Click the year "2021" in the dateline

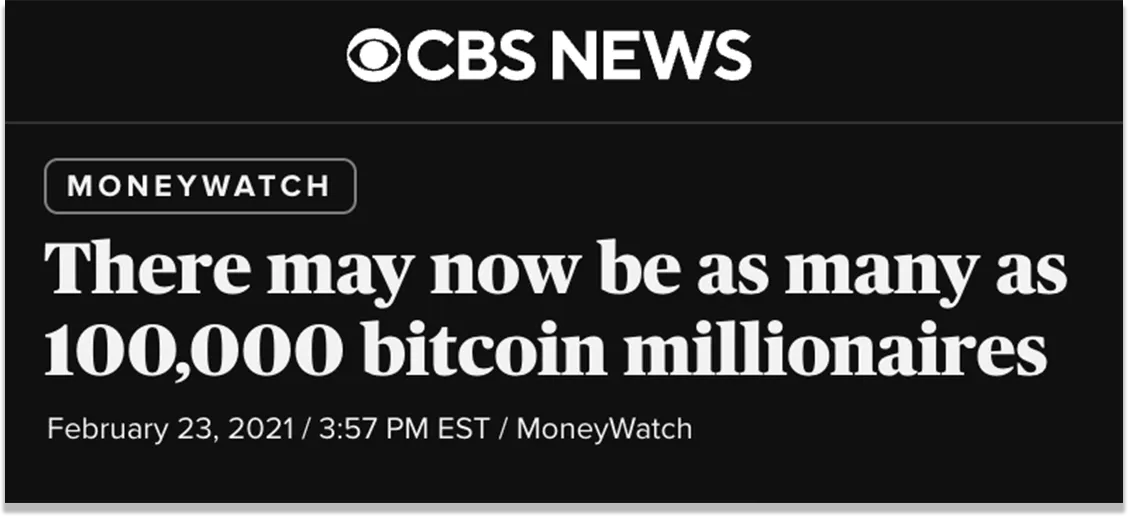tap(260, 429)
